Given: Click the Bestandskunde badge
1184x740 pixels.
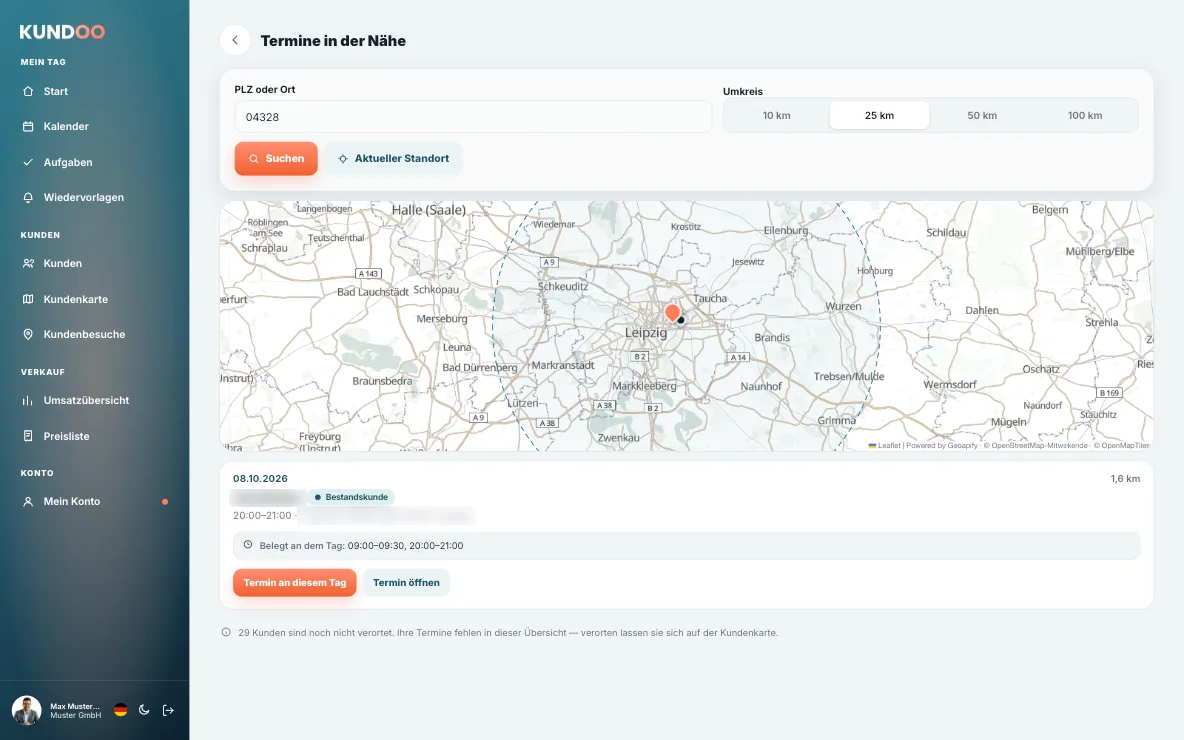Looking at the screenshot, I should [351, 497].
